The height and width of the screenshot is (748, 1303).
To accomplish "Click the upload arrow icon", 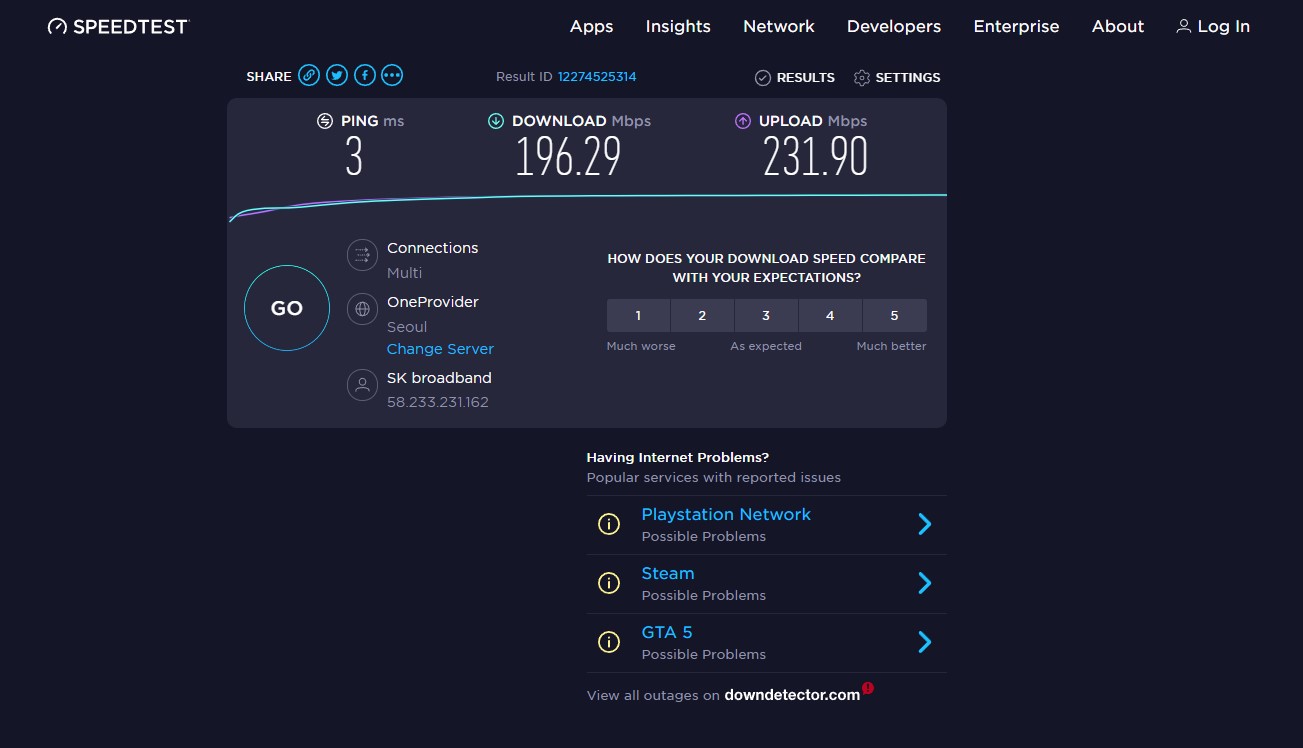I will [743, 121].
